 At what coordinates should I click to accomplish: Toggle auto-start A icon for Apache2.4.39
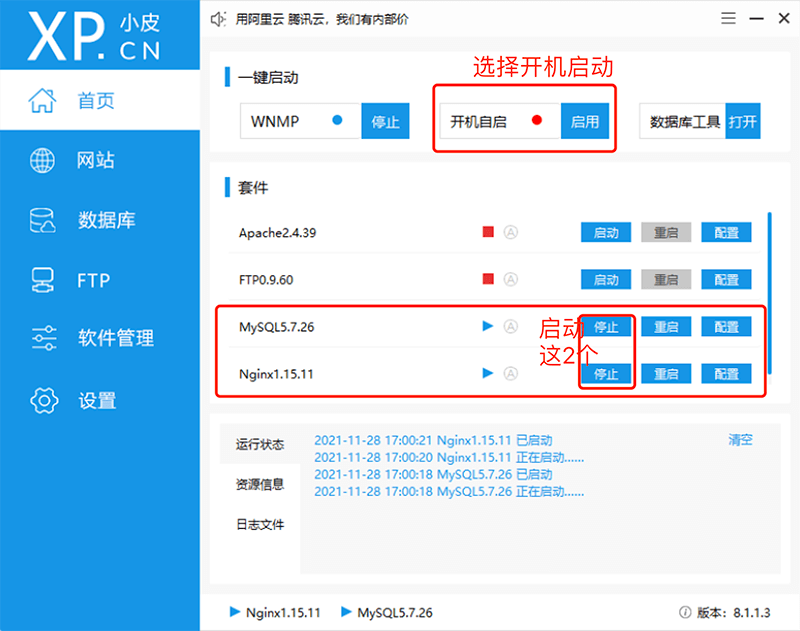click(511, 232)
